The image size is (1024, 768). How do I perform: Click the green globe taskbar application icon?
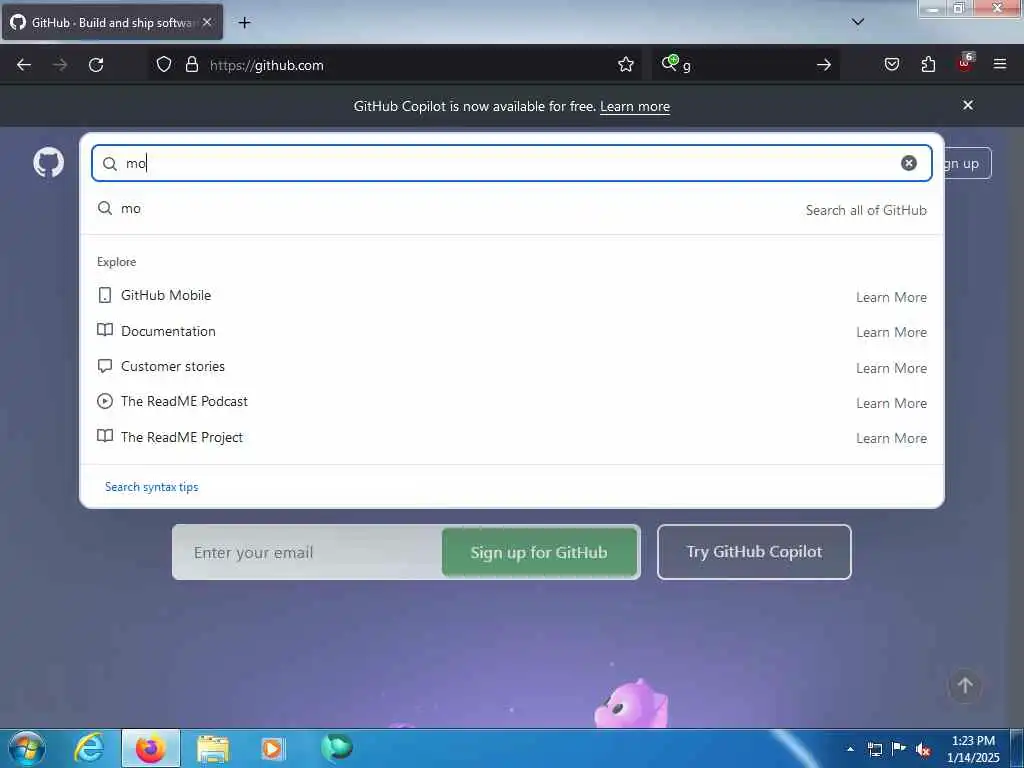tap(337, 748)
